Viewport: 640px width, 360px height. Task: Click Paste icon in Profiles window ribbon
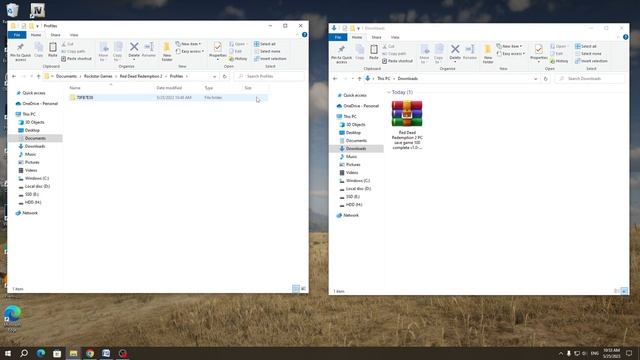pos(53,50)
